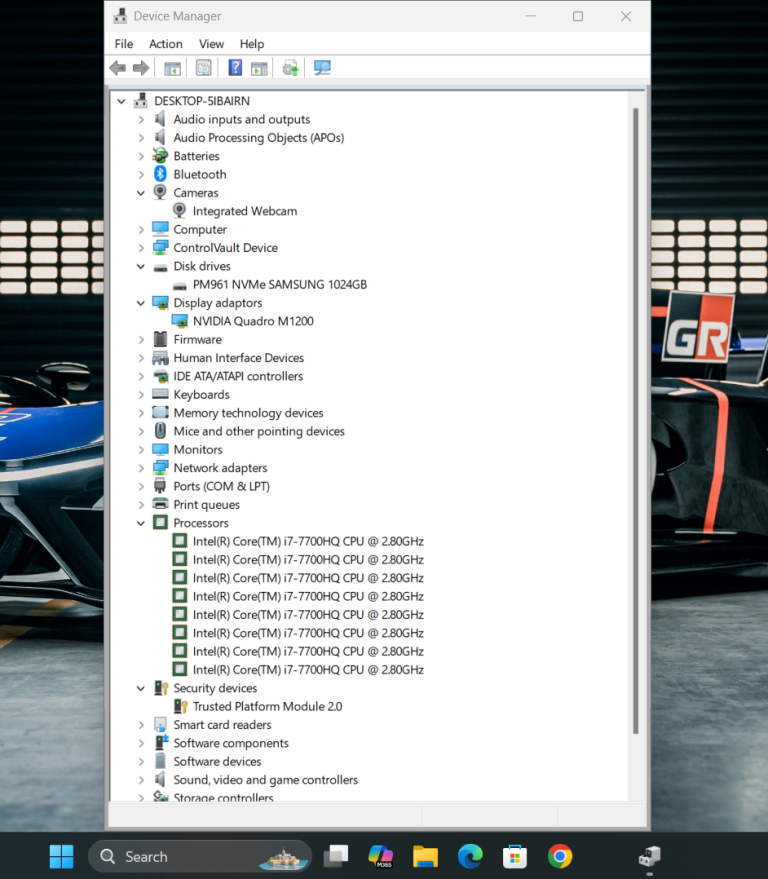Click the Monitors category icon
Screen dimensions: 768x879
[160, 450]
